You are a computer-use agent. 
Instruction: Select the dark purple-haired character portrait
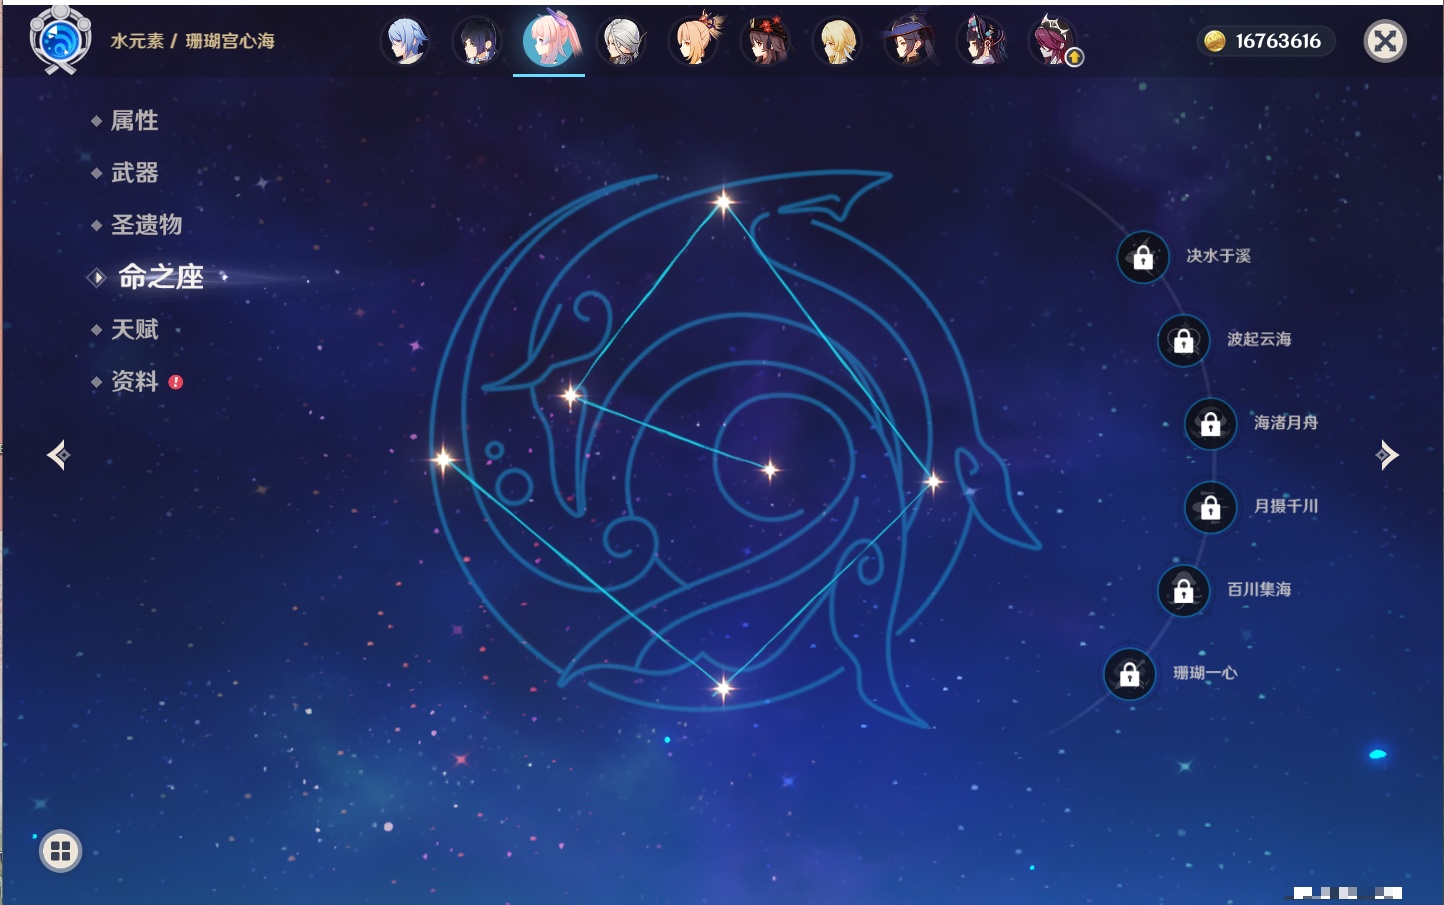(x=477, y=41)
